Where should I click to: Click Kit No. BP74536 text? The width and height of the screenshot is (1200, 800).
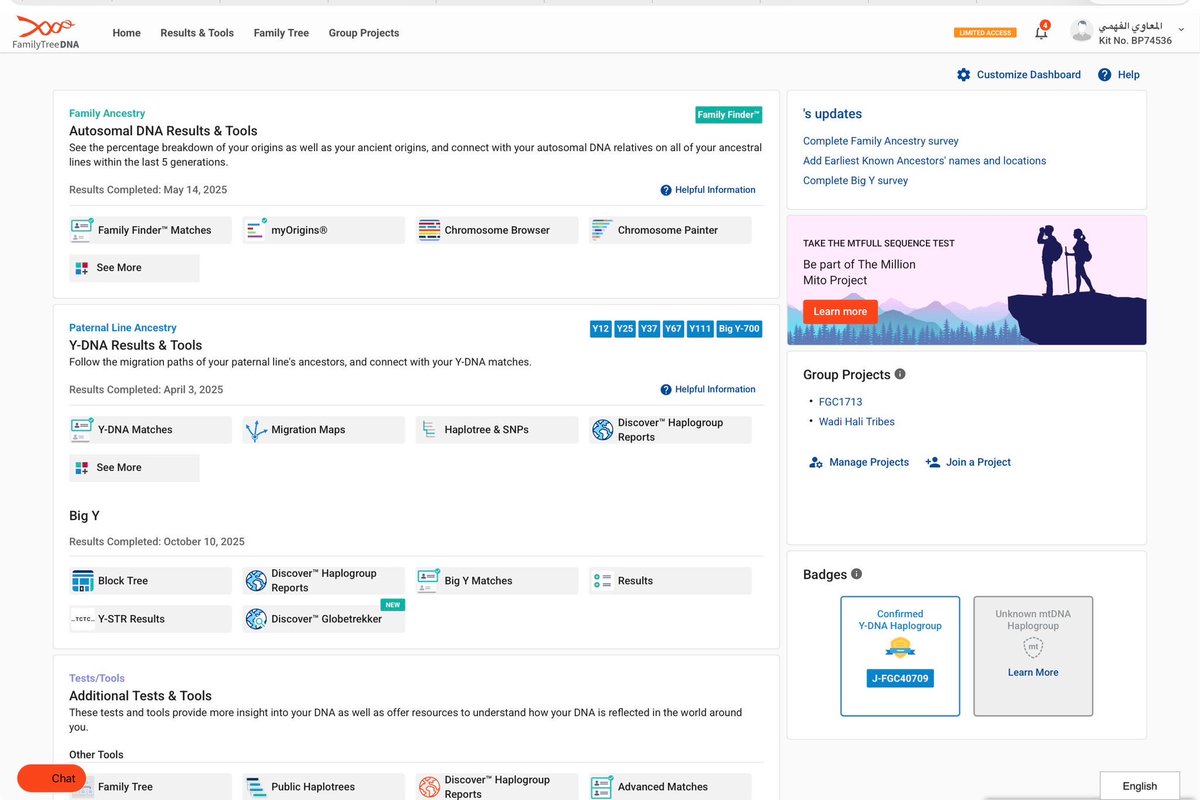(1135, 41)
